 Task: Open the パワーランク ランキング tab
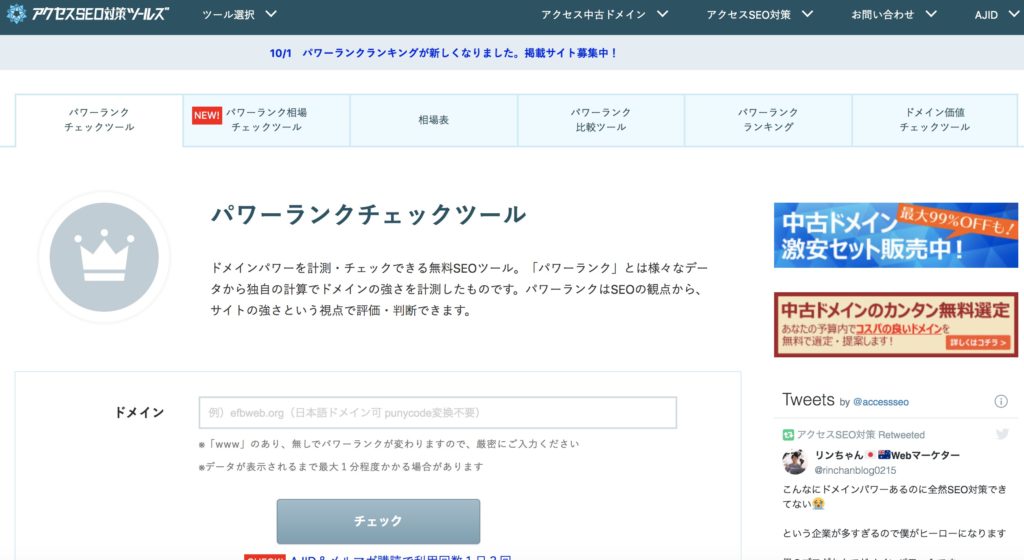pos(768,120)
